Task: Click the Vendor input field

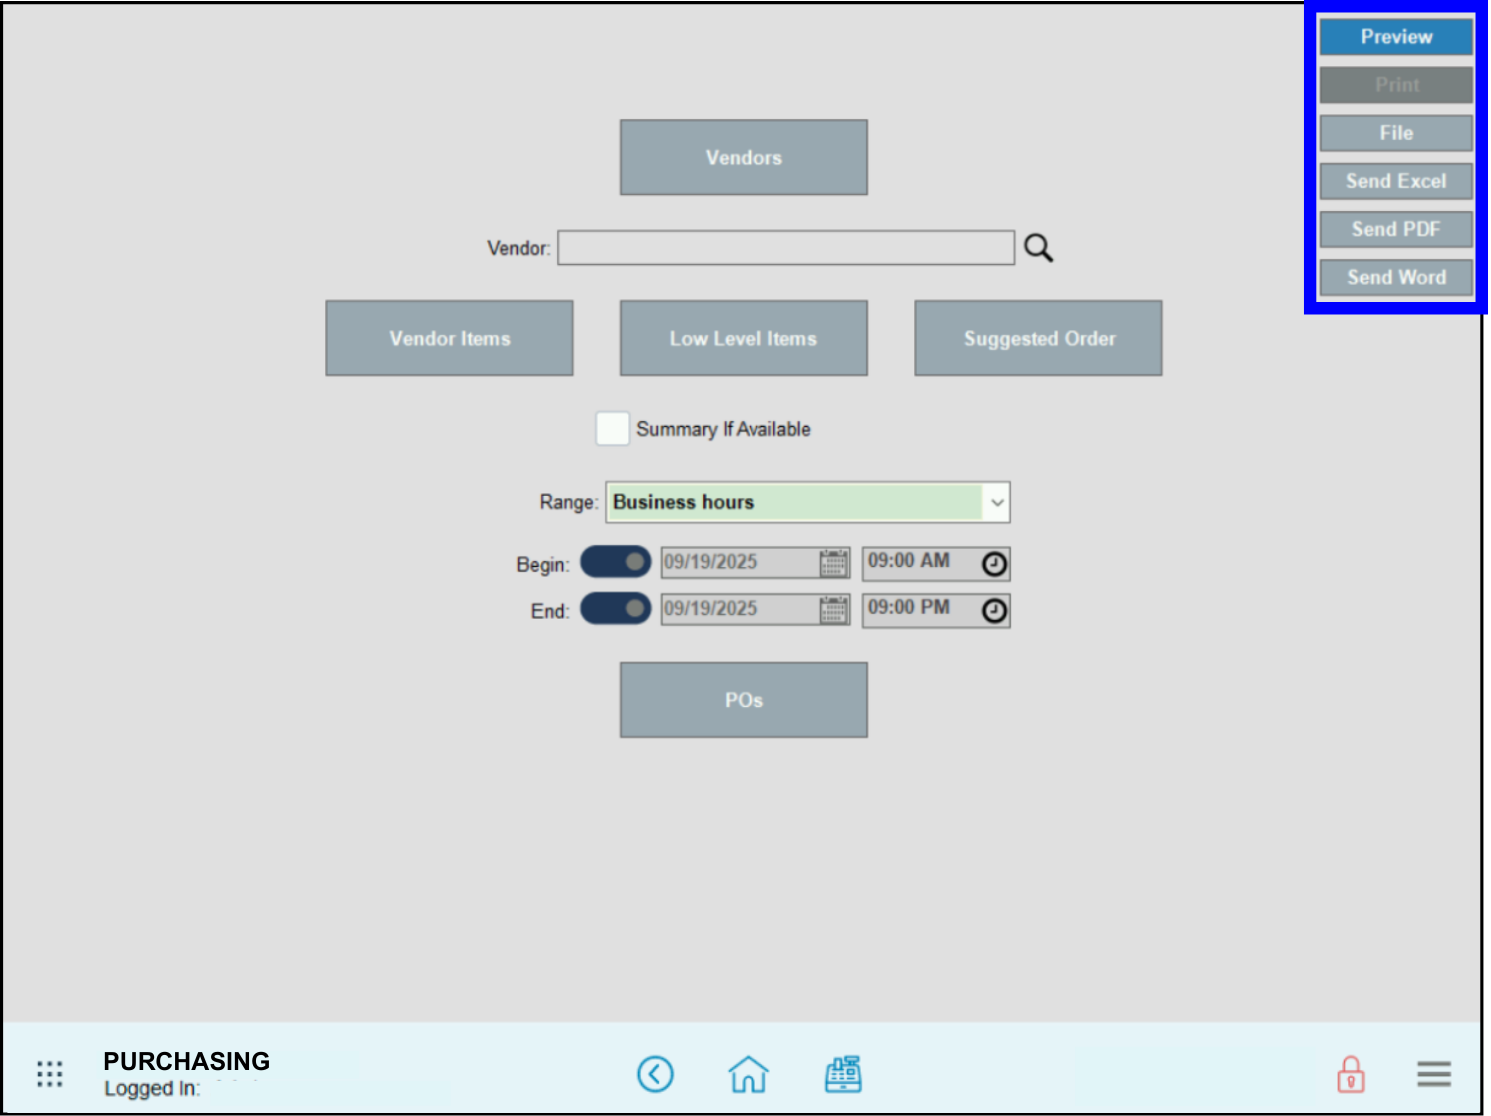Action: [785, 248]
